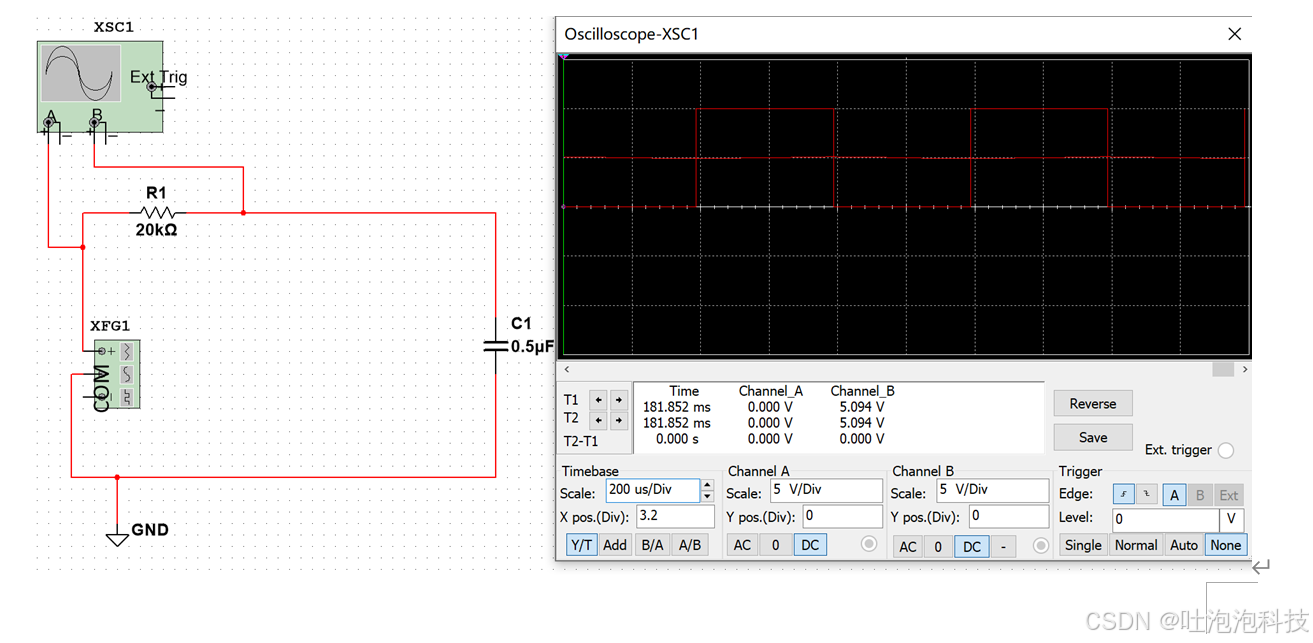Invert Channel B with minus button
Screen dimensions: 1313x643
[x=1003, y=546]
